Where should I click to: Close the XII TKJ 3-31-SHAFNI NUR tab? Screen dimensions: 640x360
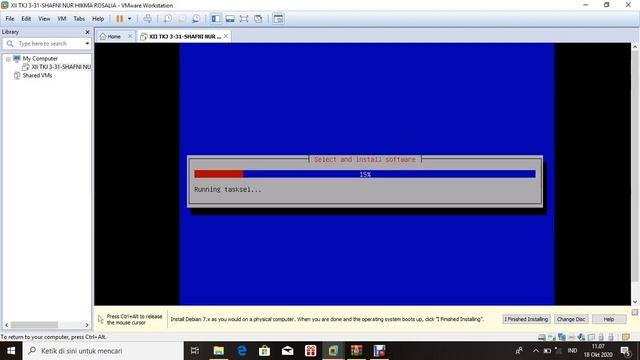[x=226, y=36]
